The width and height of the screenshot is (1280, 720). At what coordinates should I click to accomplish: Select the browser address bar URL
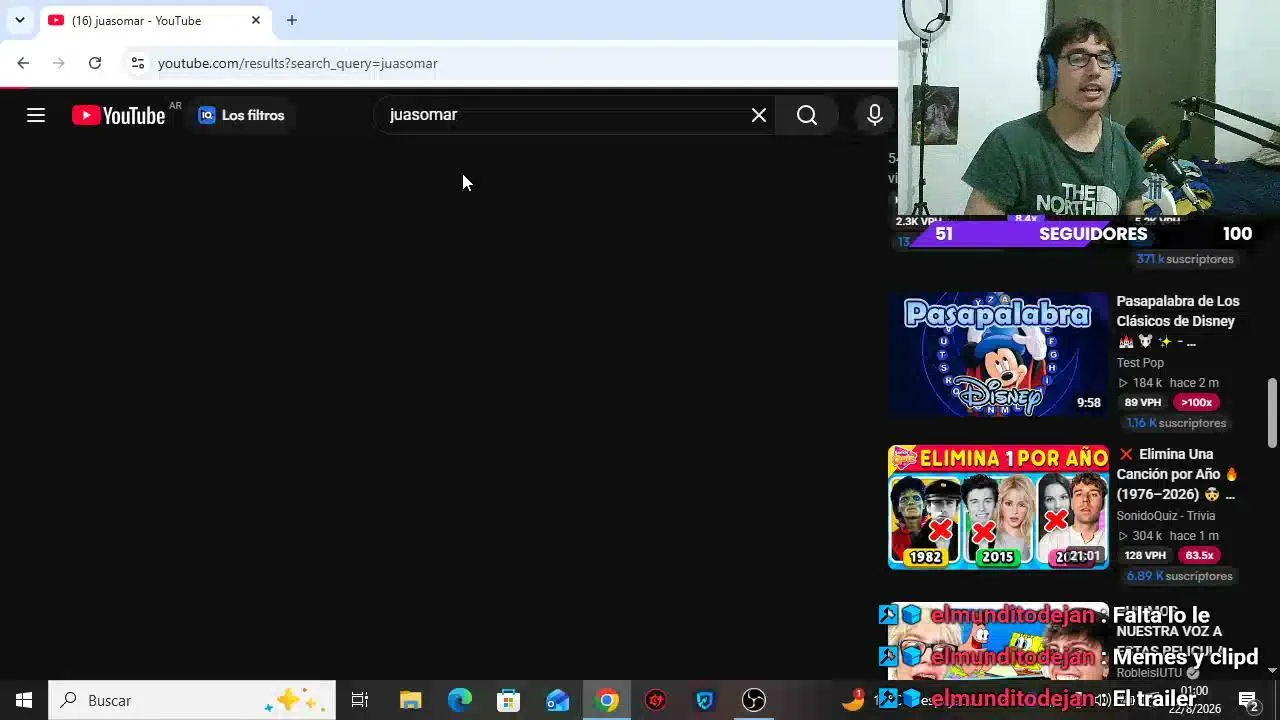(x=298, y=63)
